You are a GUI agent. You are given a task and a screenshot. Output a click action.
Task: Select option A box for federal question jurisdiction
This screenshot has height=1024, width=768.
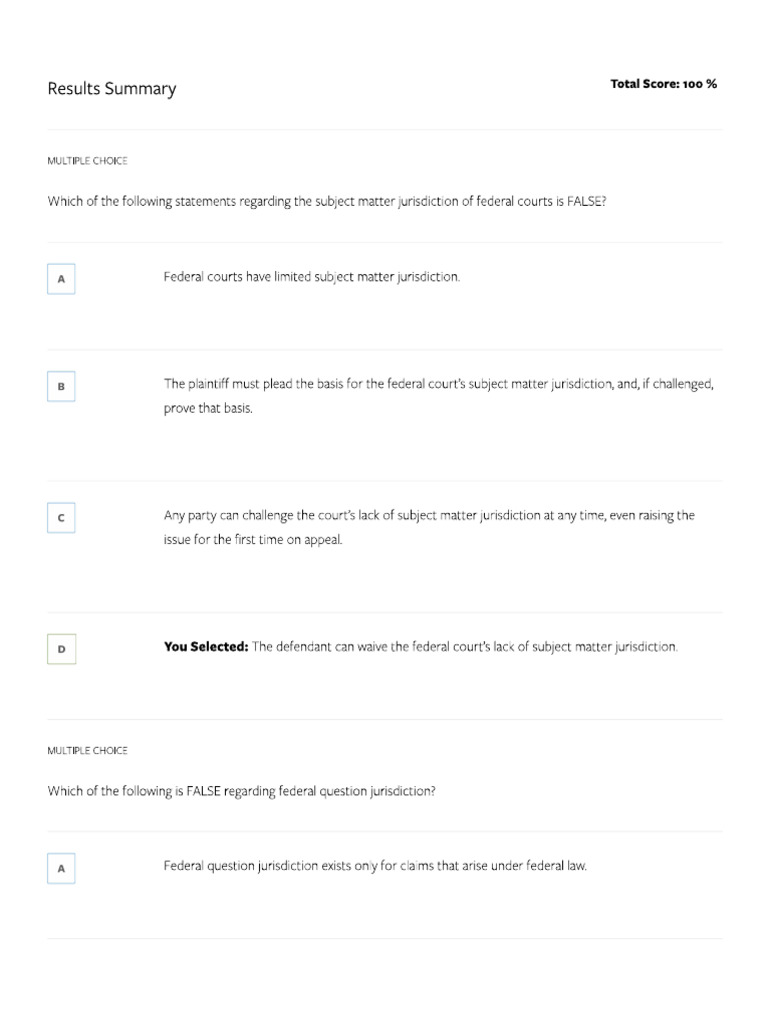click(x=61, y=869)
